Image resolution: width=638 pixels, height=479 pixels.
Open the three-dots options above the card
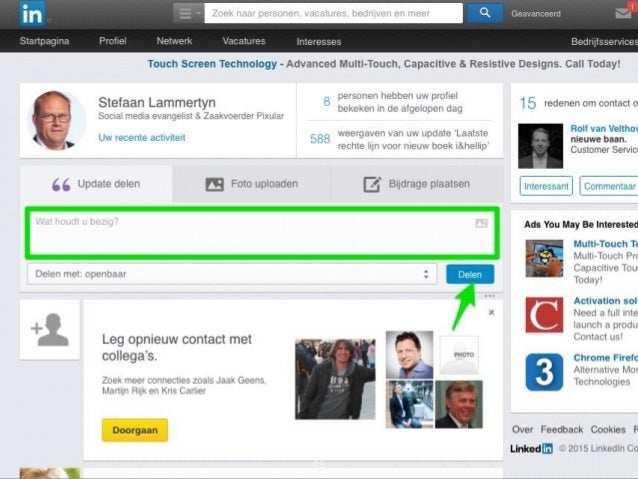pos(489,296)
